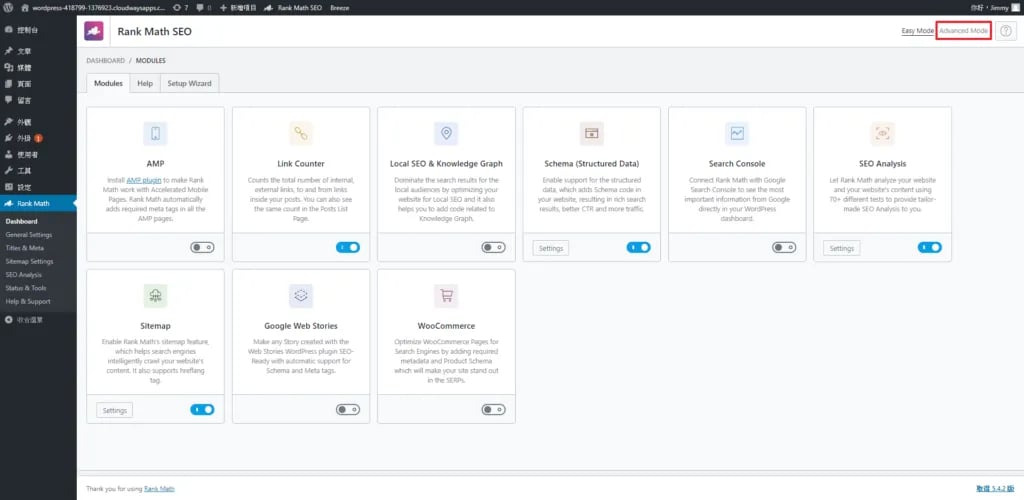This screenshot has height=500, width=1024.
Task: Open Rank Math SEO in admin bar
Action: (293, 8)
